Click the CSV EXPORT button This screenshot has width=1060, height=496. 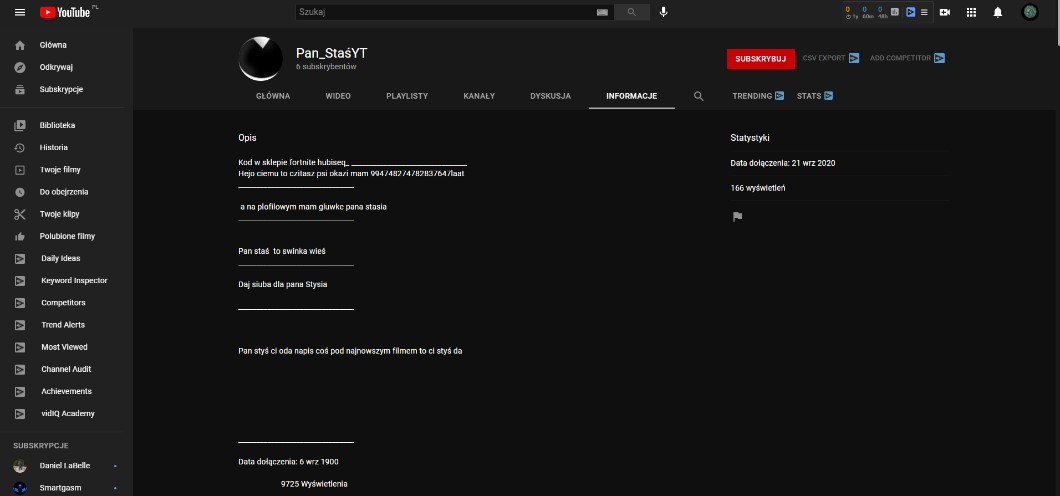tap(830, 58)
